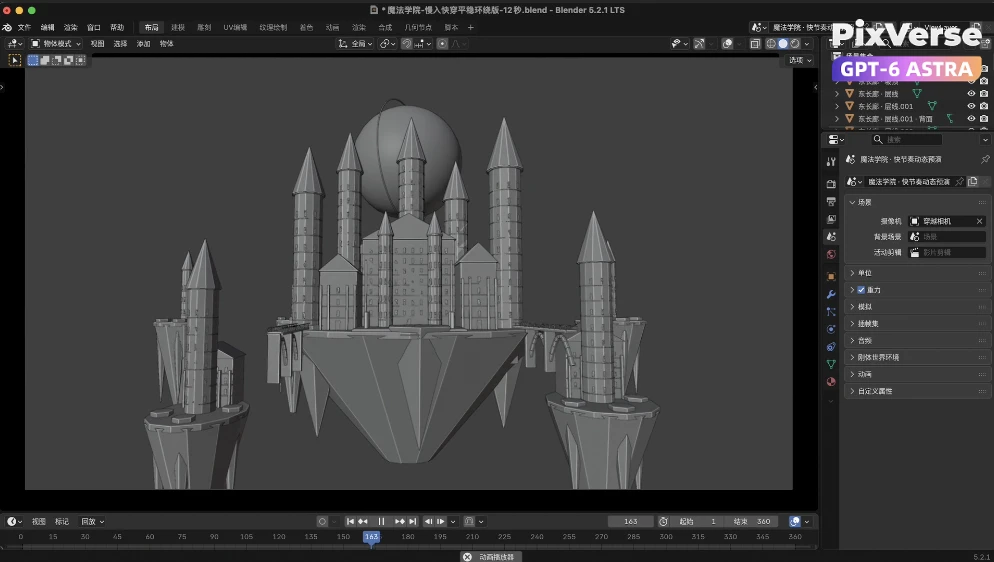Toggle proportional editing icon
Viewport: 994px width, 562px height.
[442, 44]
